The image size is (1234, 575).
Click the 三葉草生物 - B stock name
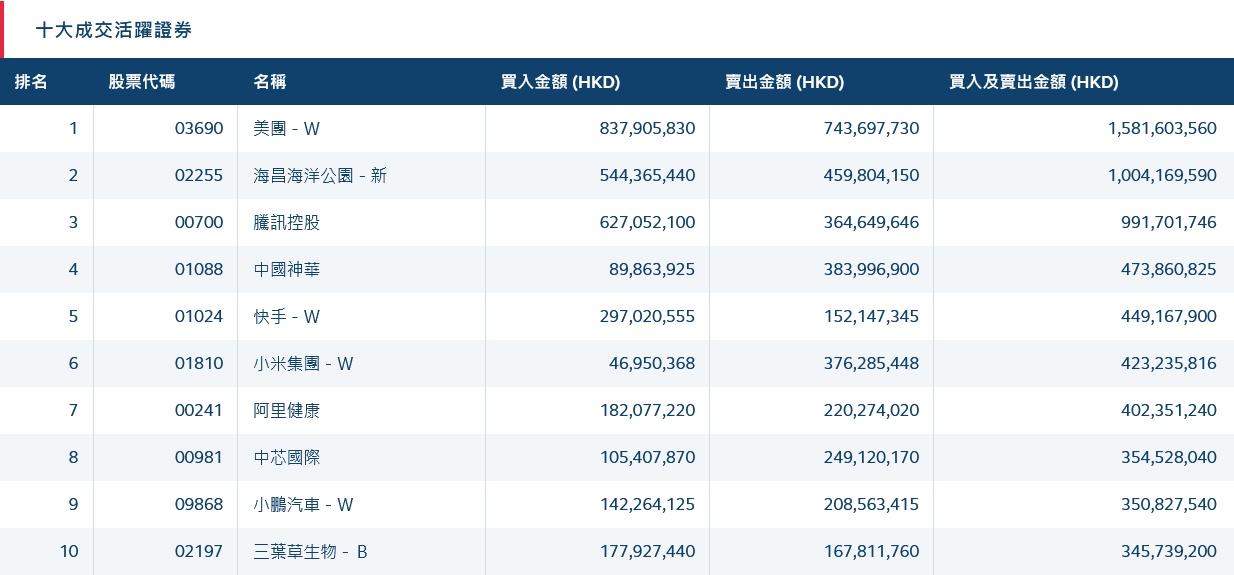(310, 551)
